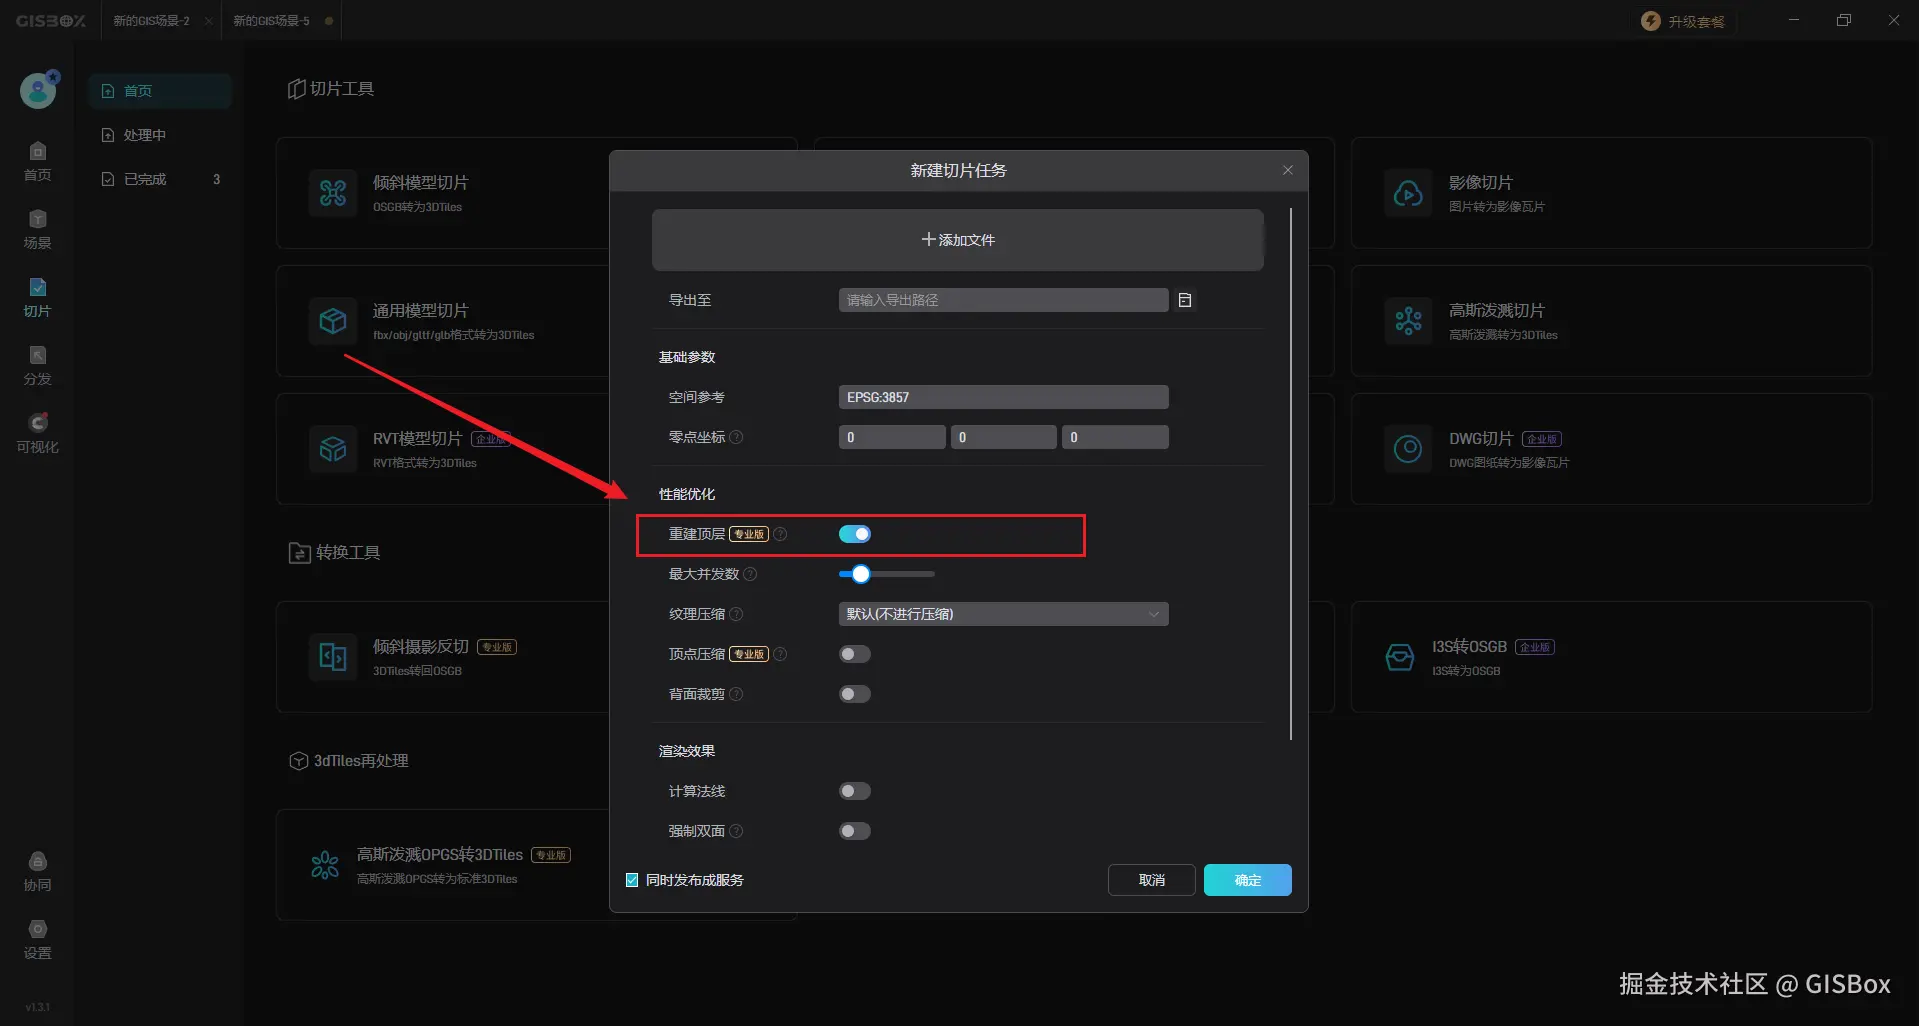Image resolution: width=1919 pixels, height=1026 pixels.
Task: Select 首页 in the slicing menu
Action: click(x=160, y=91)
